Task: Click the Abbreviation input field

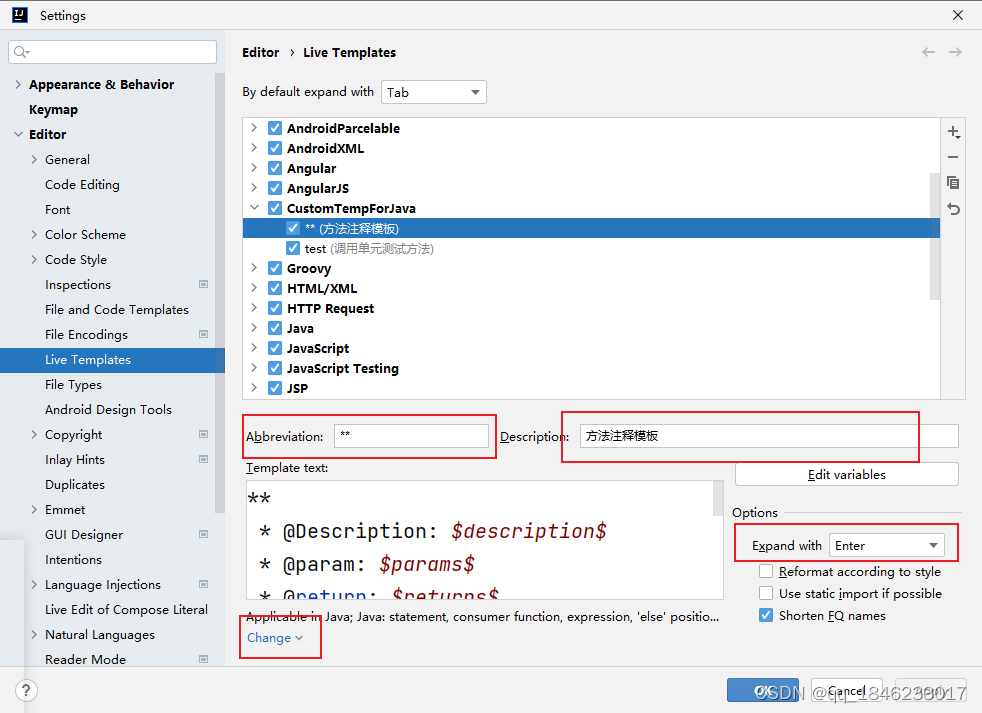Action: click(411, 436)
